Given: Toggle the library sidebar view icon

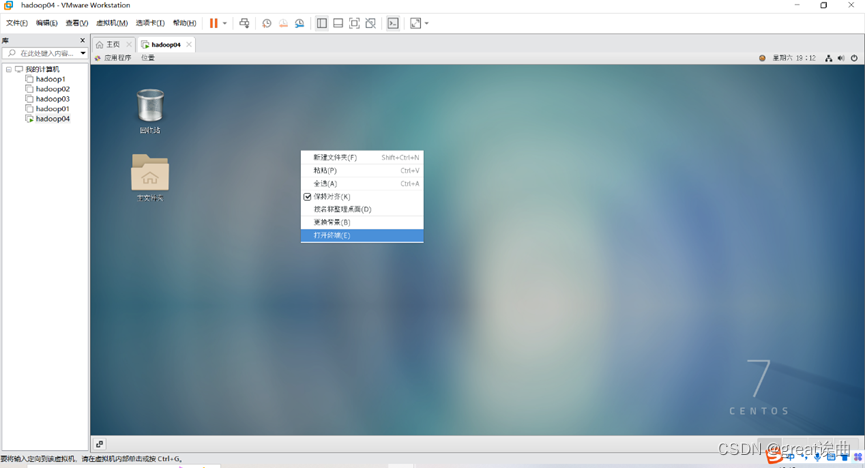Looking at the screenshot, I should point(322,23).
